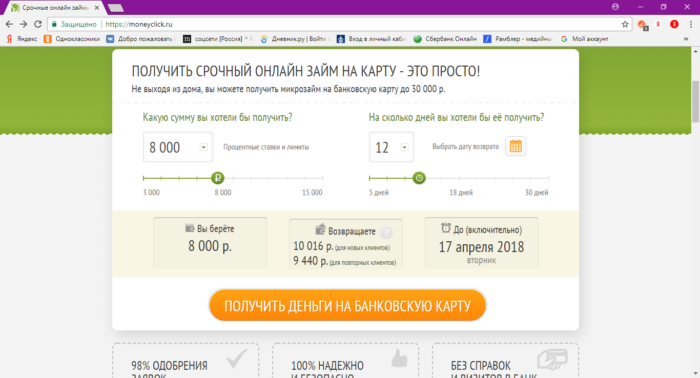Screen dimensions: 700x378
Task: Click Выбрать дату возврата link
Action: point(465,147)
